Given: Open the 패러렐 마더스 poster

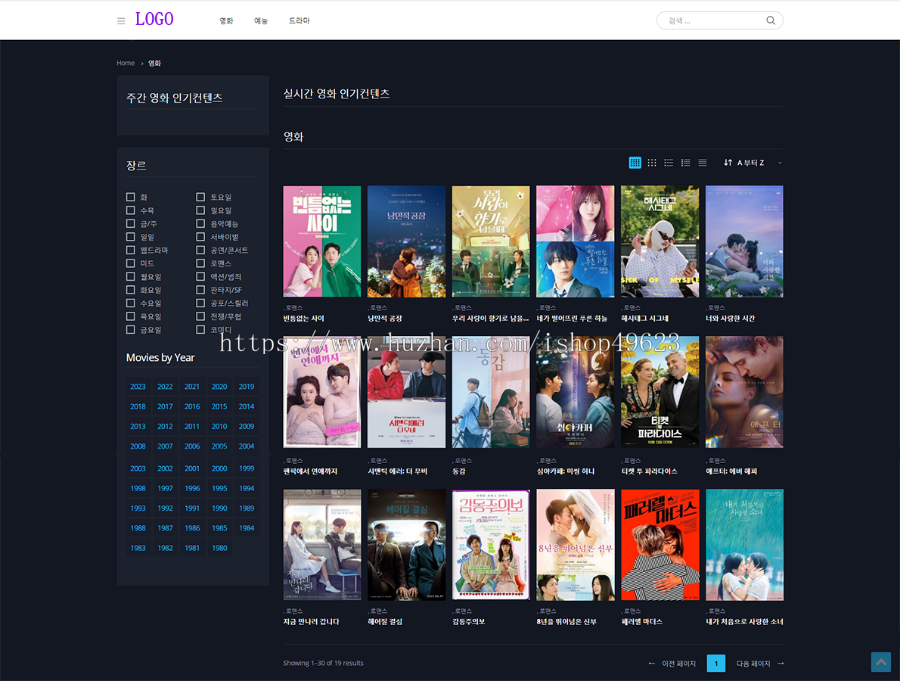Looking at the screenshot, I should click(660, 545).
